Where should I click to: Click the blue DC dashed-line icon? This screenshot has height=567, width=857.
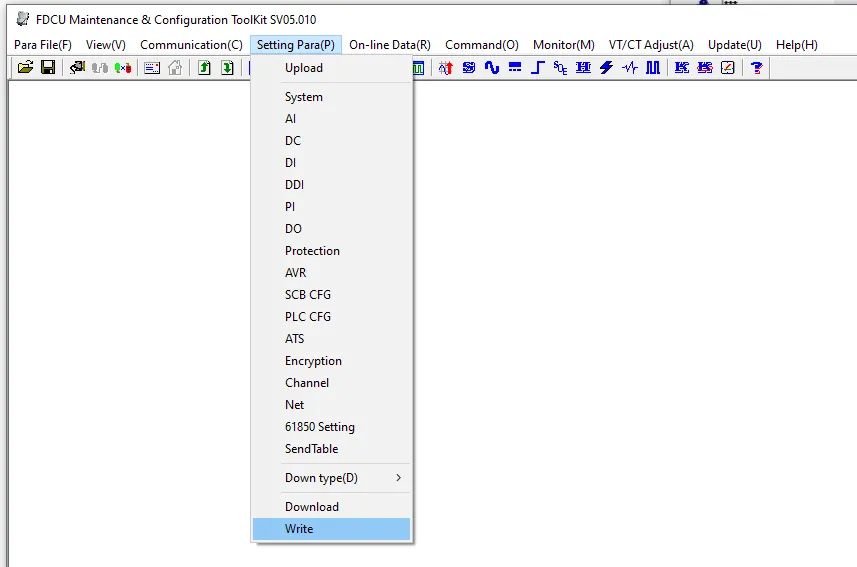[x=515, y=68]
